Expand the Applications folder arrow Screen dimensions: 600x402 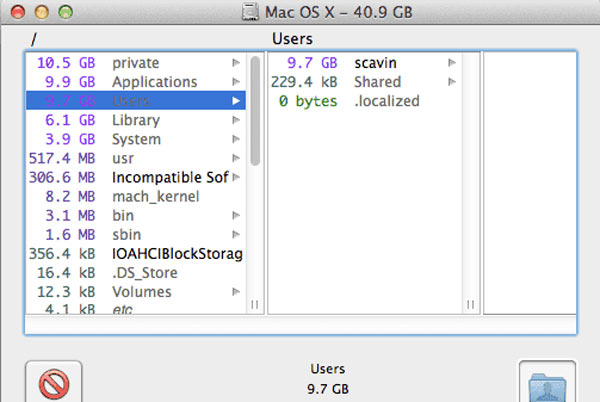click(x=237, y=82)
